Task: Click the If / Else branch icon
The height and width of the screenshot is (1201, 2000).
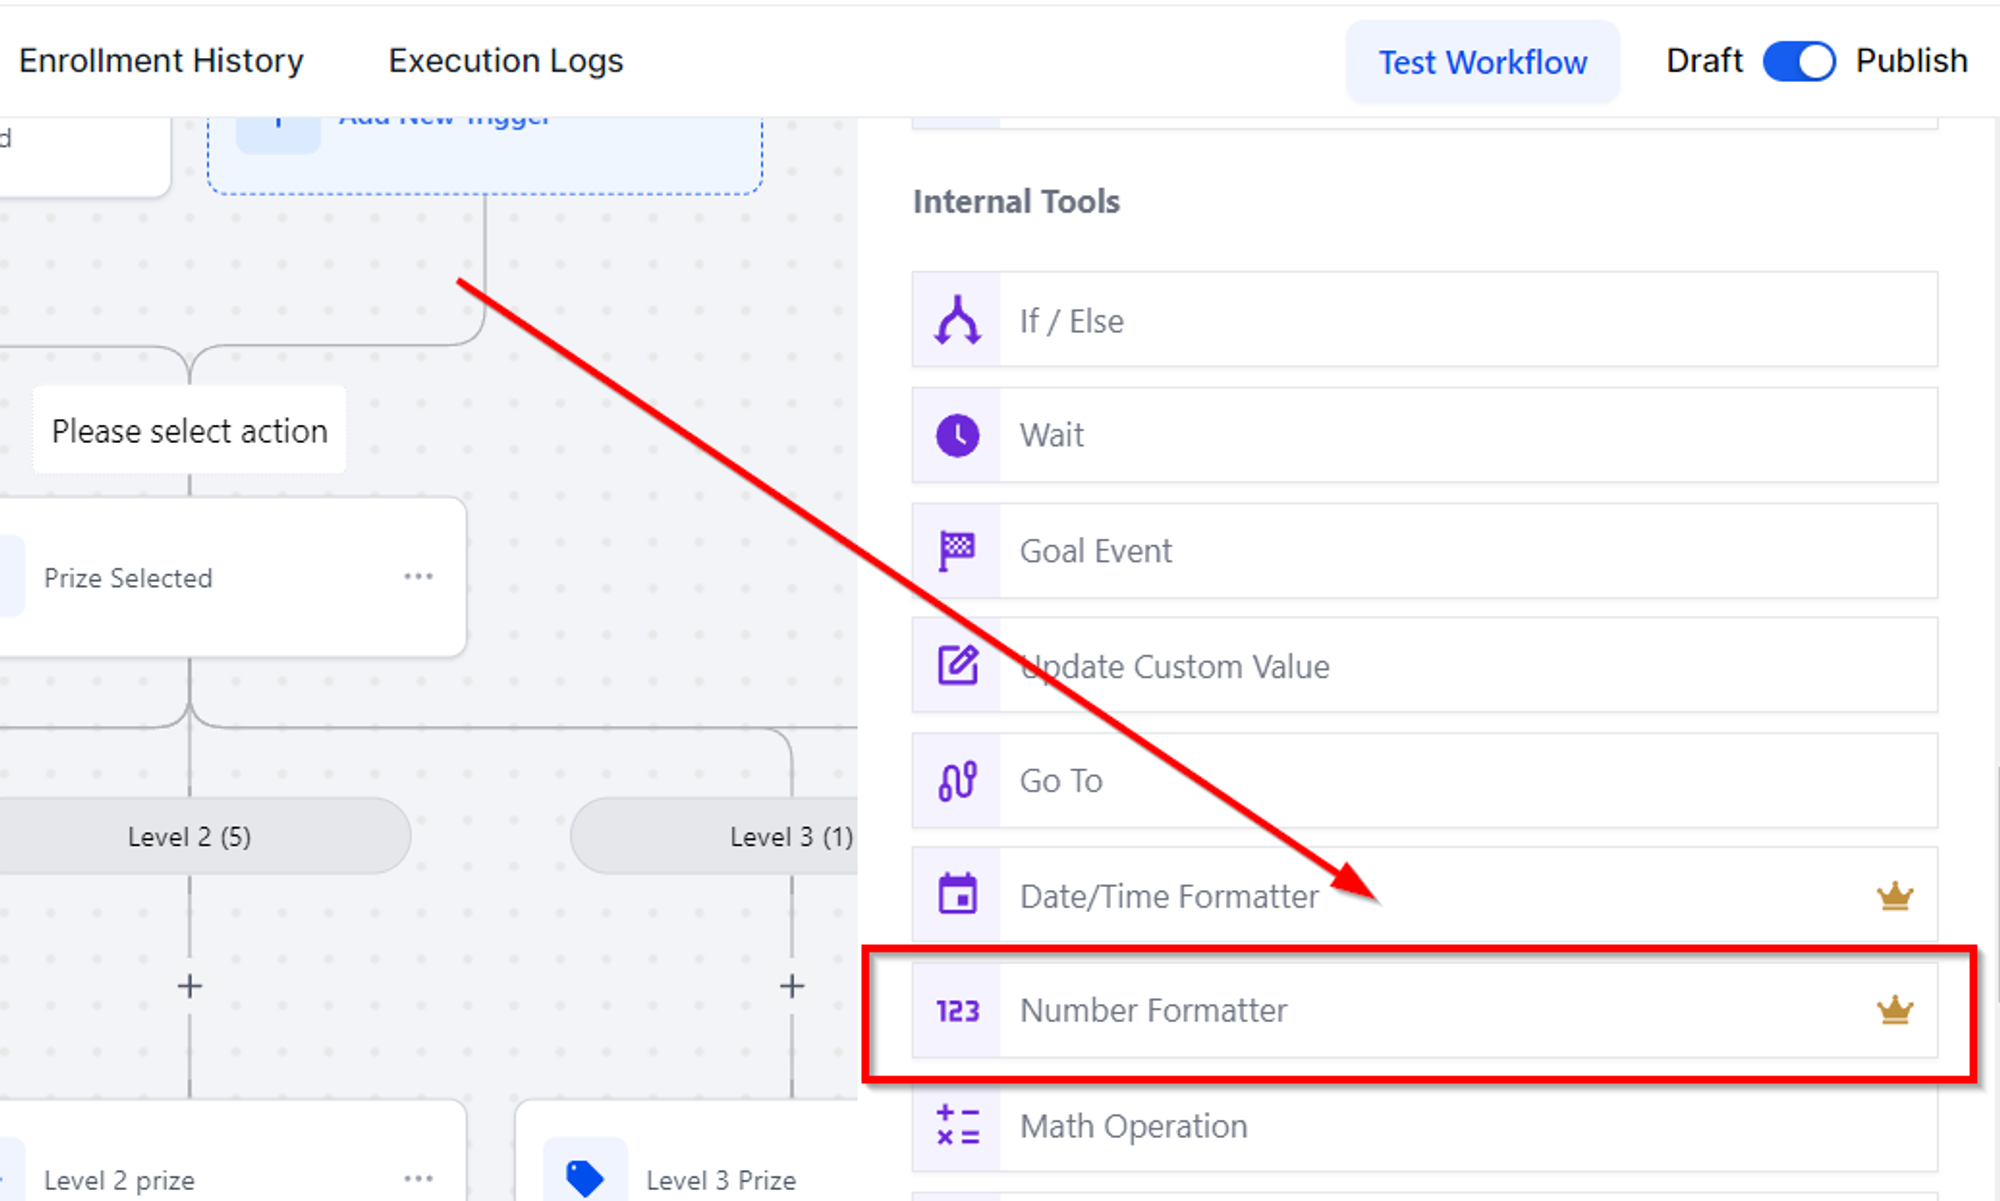Action: [x=957, y=320]
